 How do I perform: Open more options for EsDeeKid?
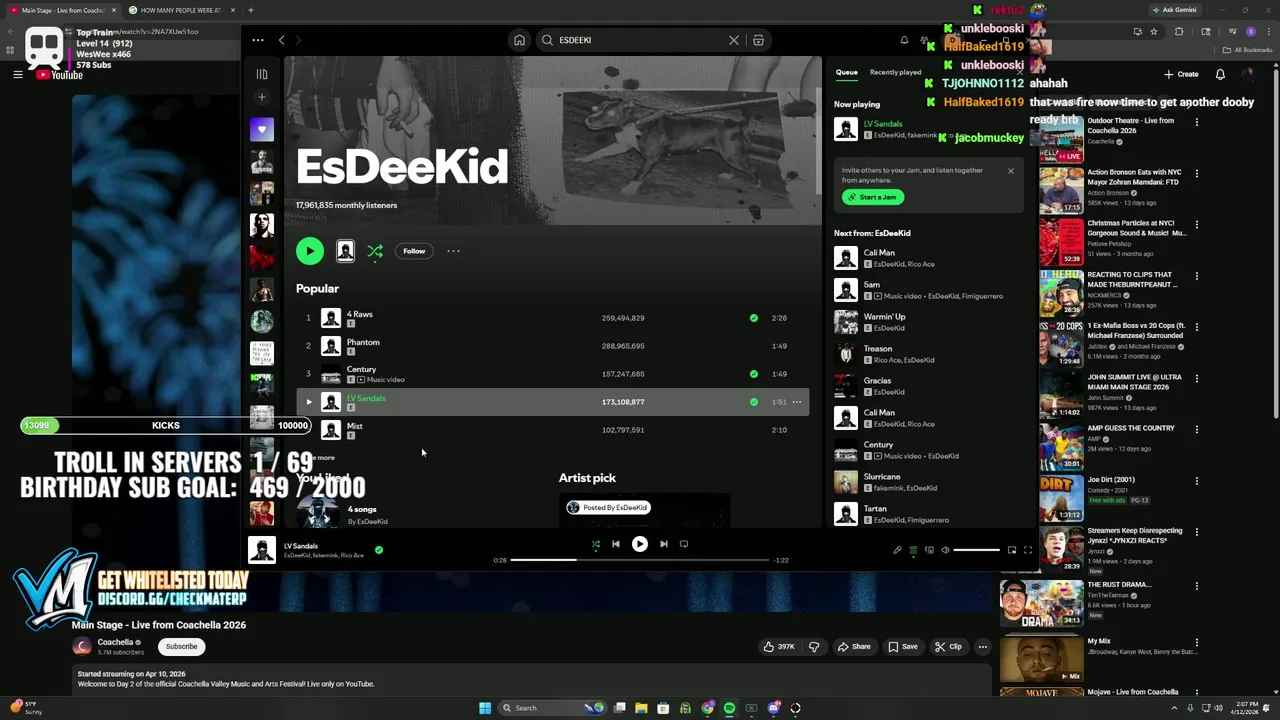pyautogui.click(x=453, y=251)
